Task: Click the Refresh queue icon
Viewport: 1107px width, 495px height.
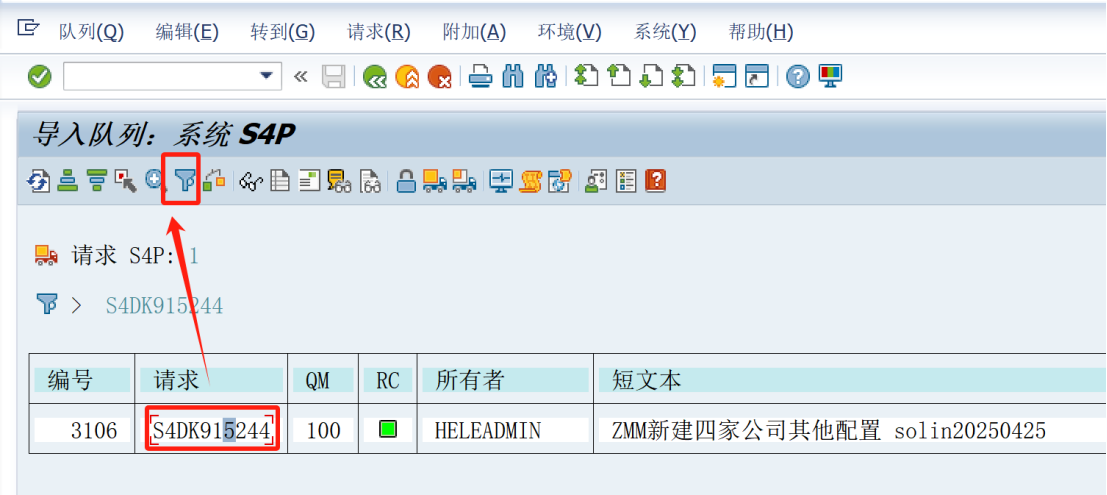Action: click(38, 181)
